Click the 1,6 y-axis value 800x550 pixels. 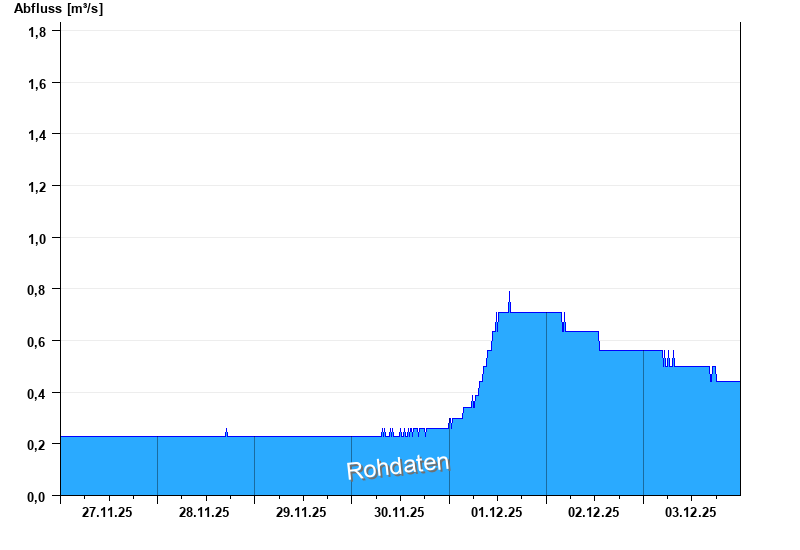(x=37, y=84)
